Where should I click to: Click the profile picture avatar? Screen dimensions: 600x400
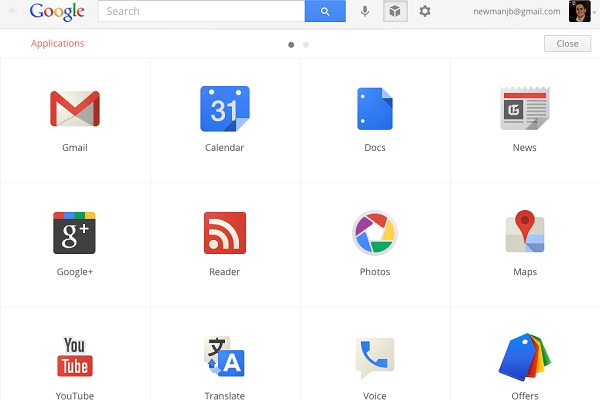click(579, 11)
